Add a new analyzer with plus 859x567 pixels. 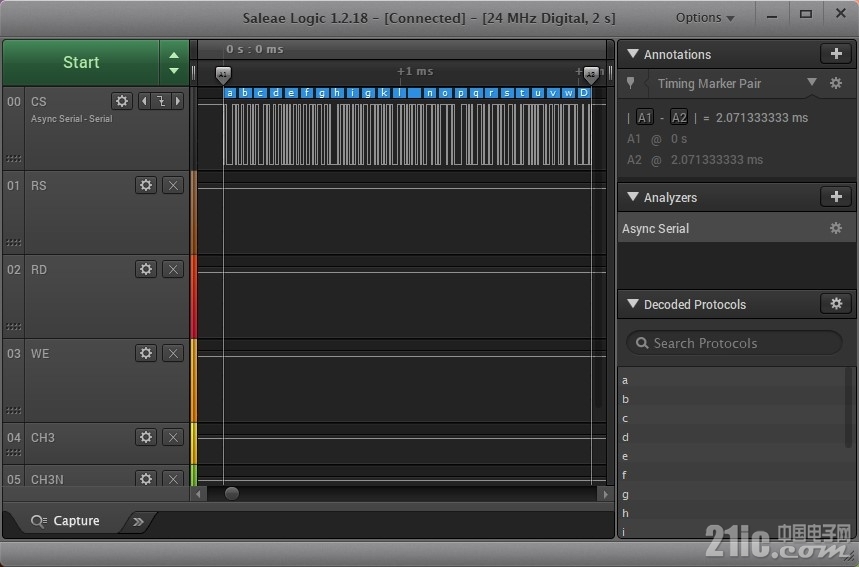[x=836, y=197]
